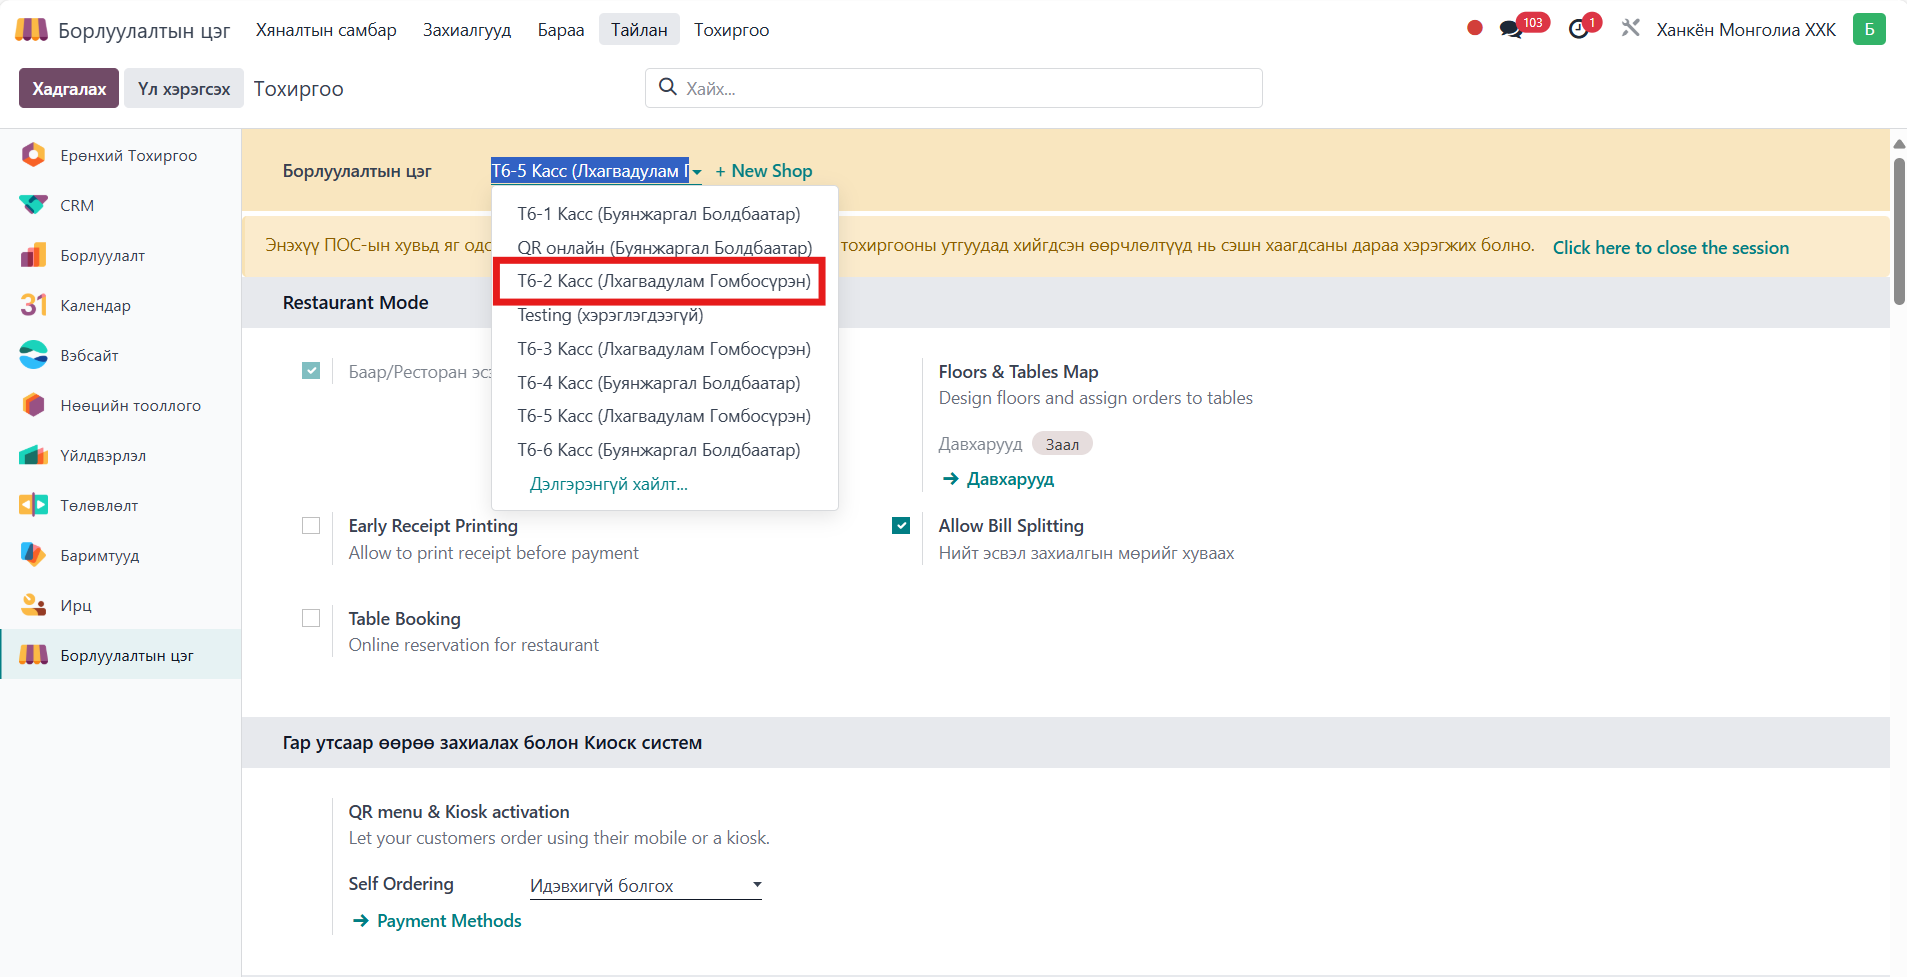Enable Early Receipt Printing checkbox
The width and height of the screenshot is (1907, 977).
pos(311,526)
